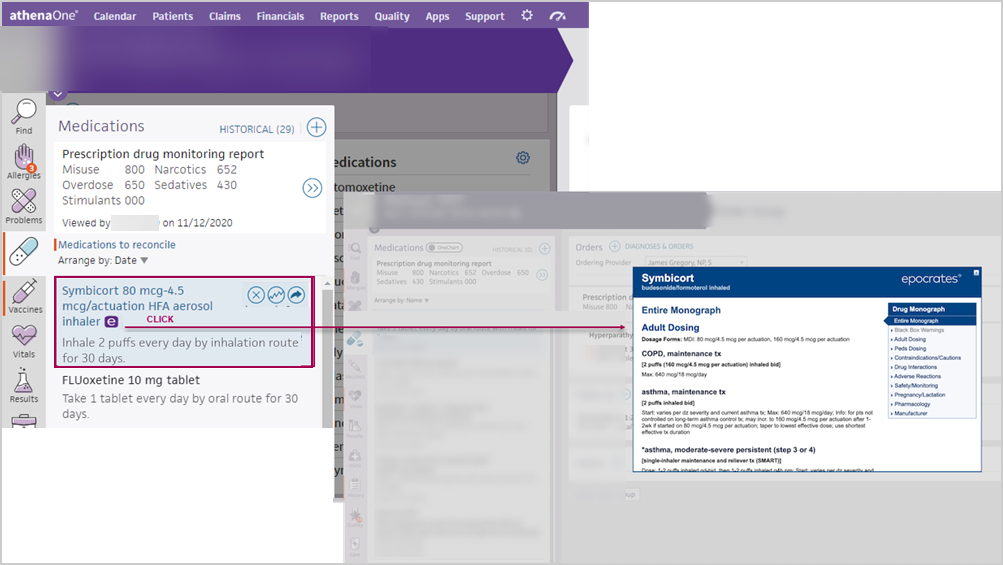Viewport: 1003px width, 565px height.
Task: Open Patients menu
Action: 173,16
